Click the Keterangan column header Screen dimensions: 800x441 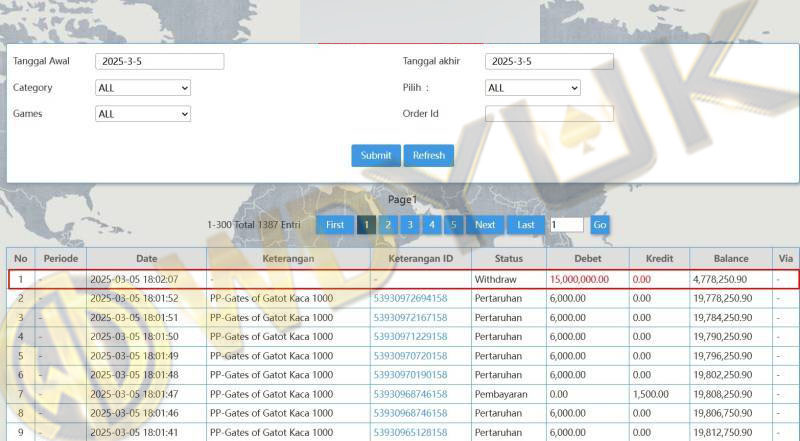click(x=288, y=258)
